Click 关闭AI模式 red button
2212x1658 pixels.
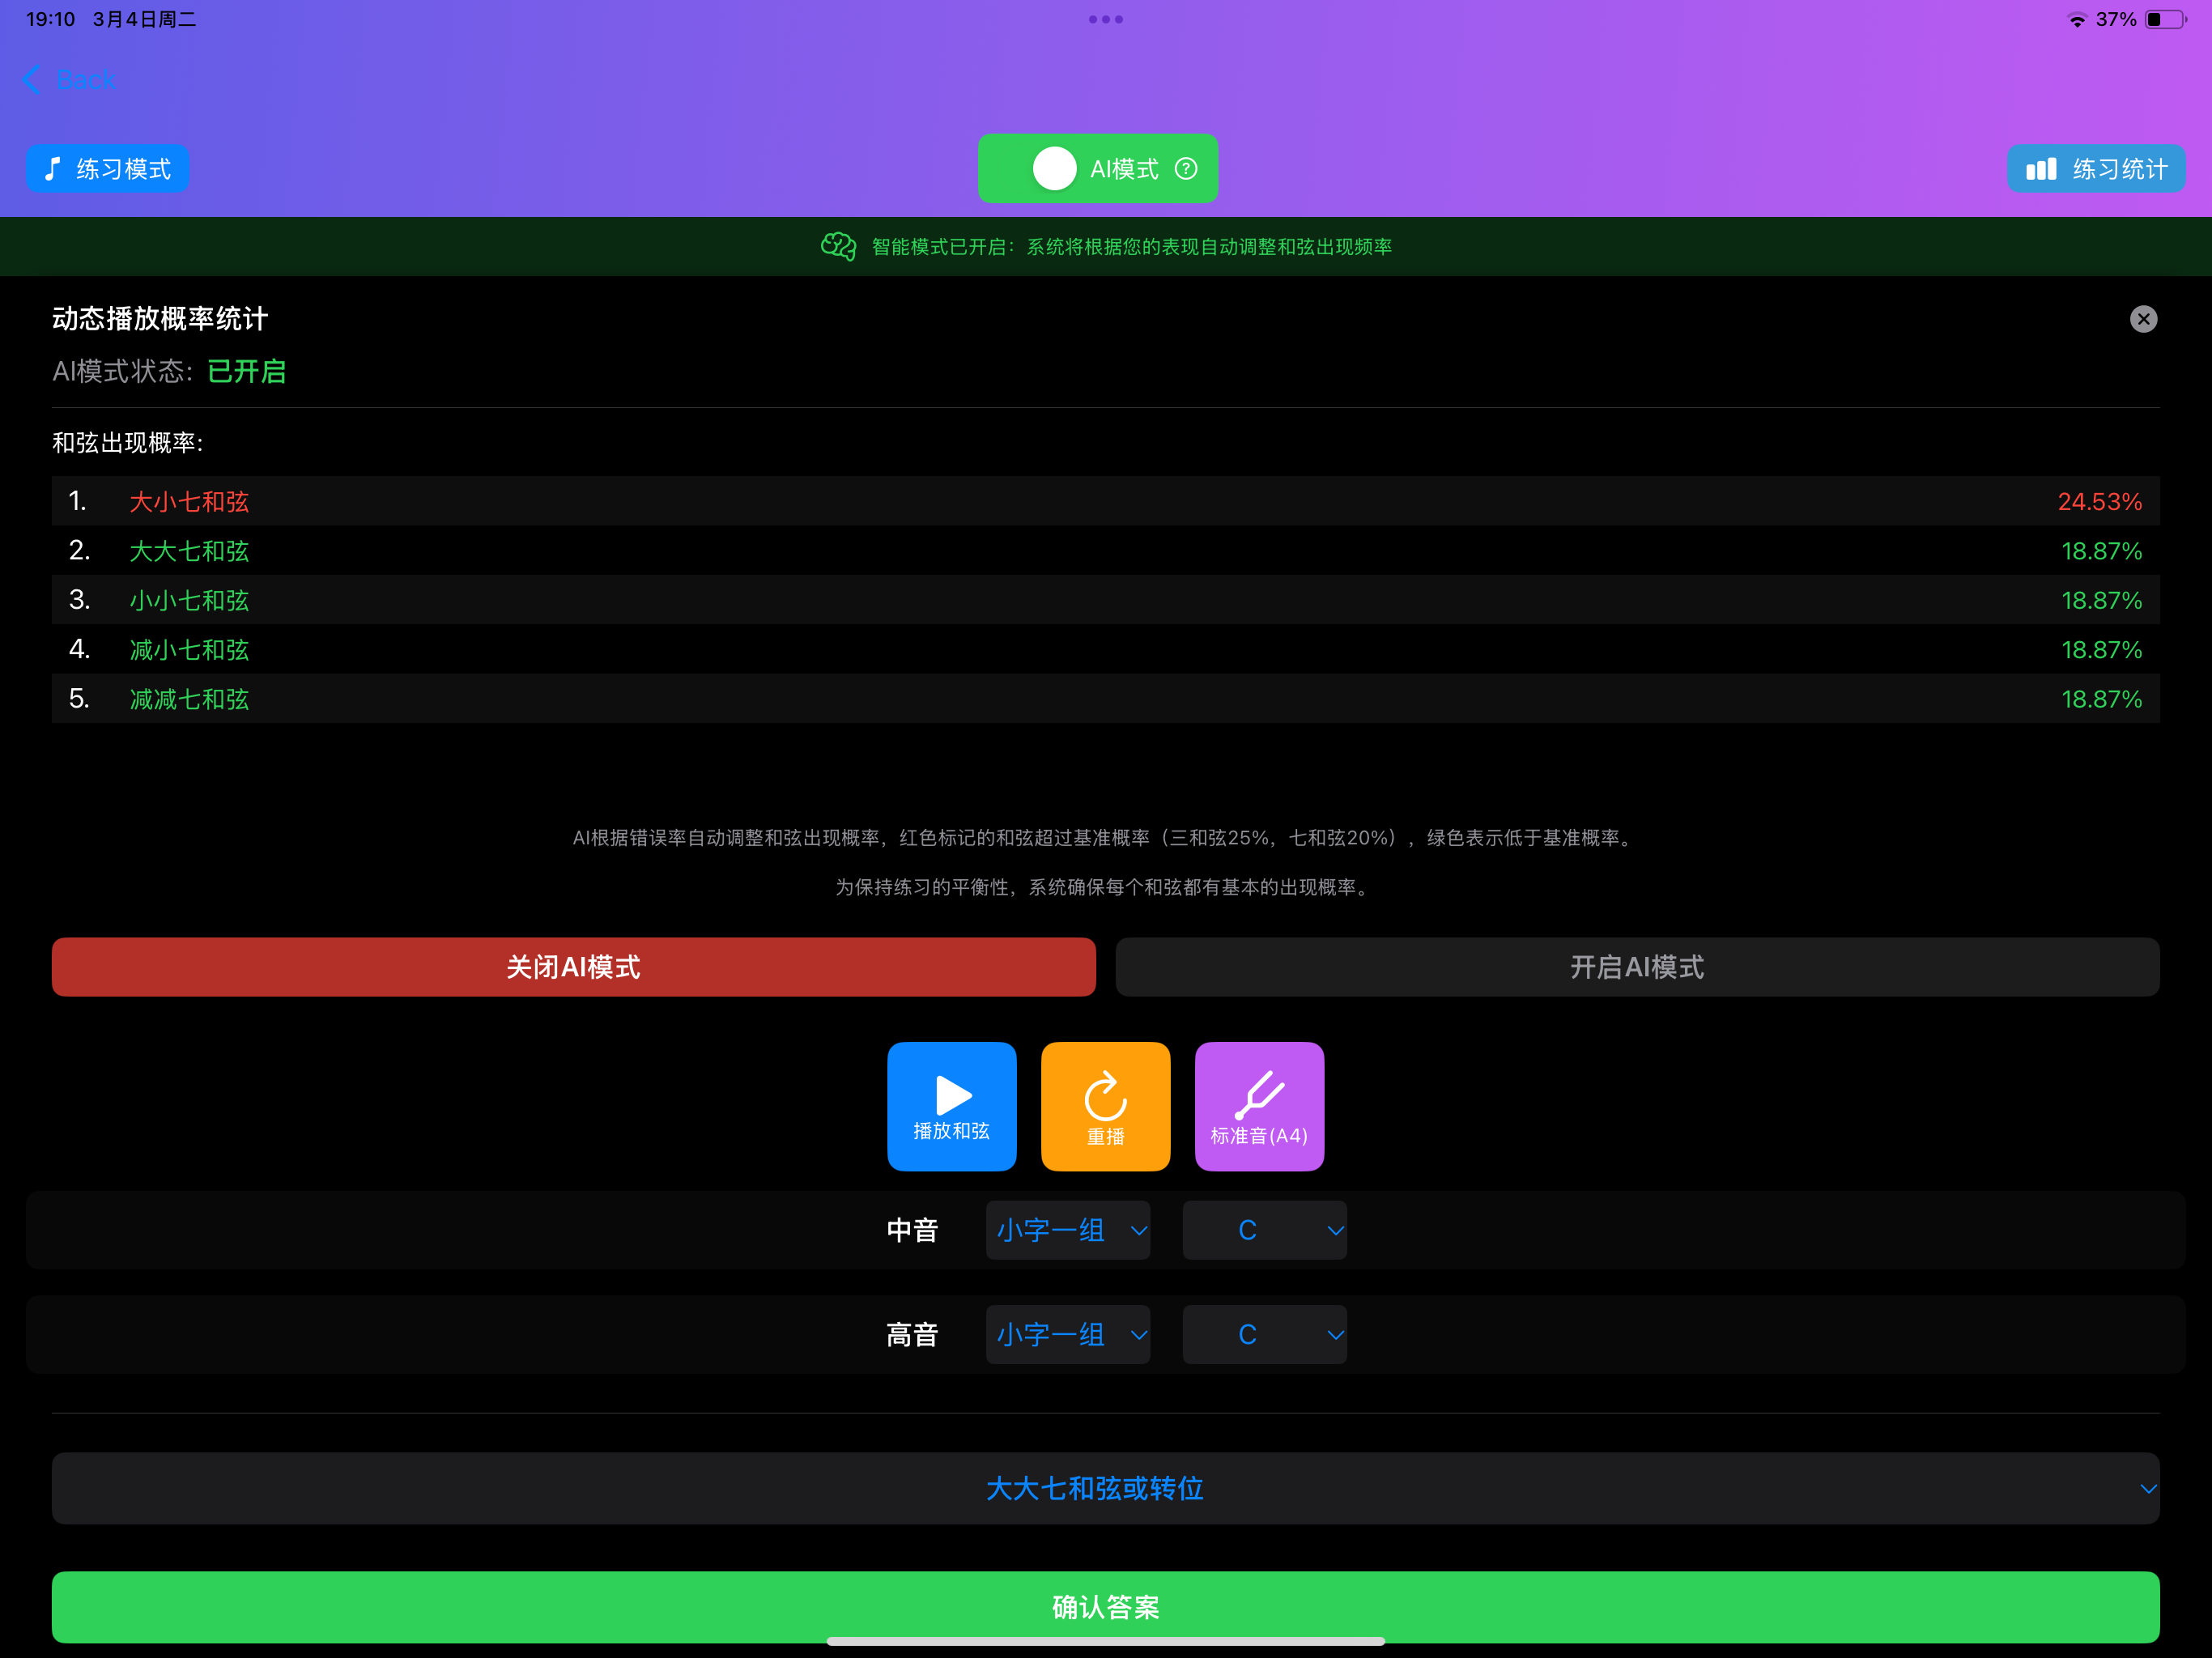(574, 967)
